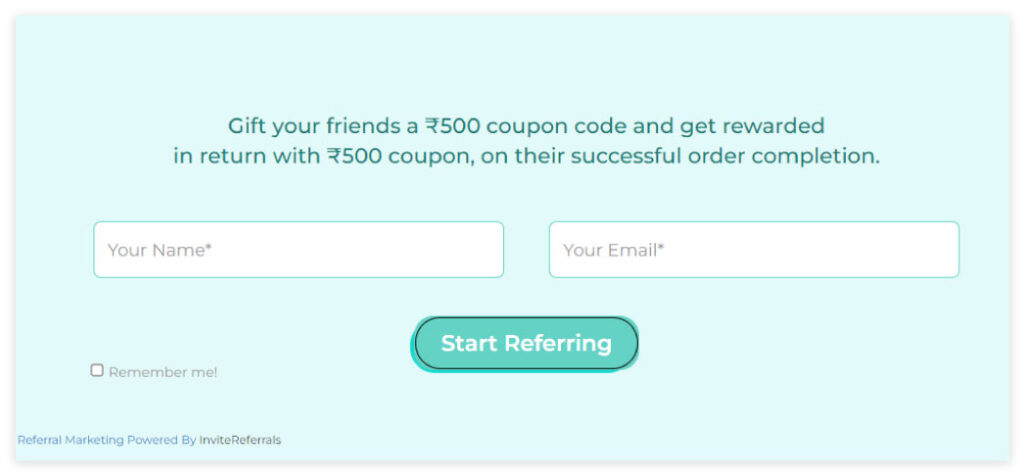1024x476 pixels.
Task: Click the 'Gift your friends' headline line
Action: tap(526, 125)
